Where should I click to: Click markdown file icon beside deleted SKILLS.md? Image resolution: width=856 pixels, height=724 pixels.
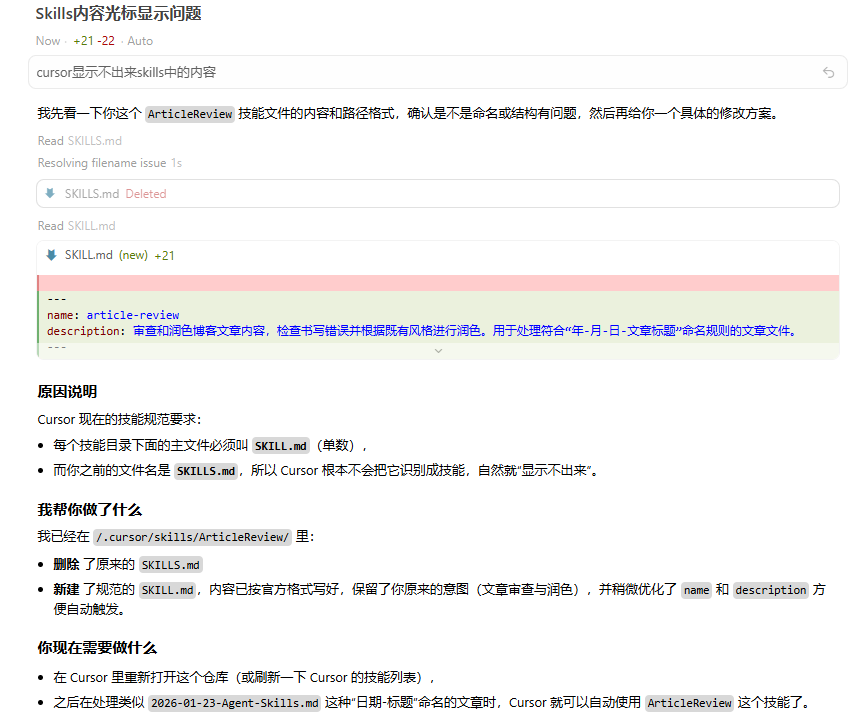[x=50, y=193]
